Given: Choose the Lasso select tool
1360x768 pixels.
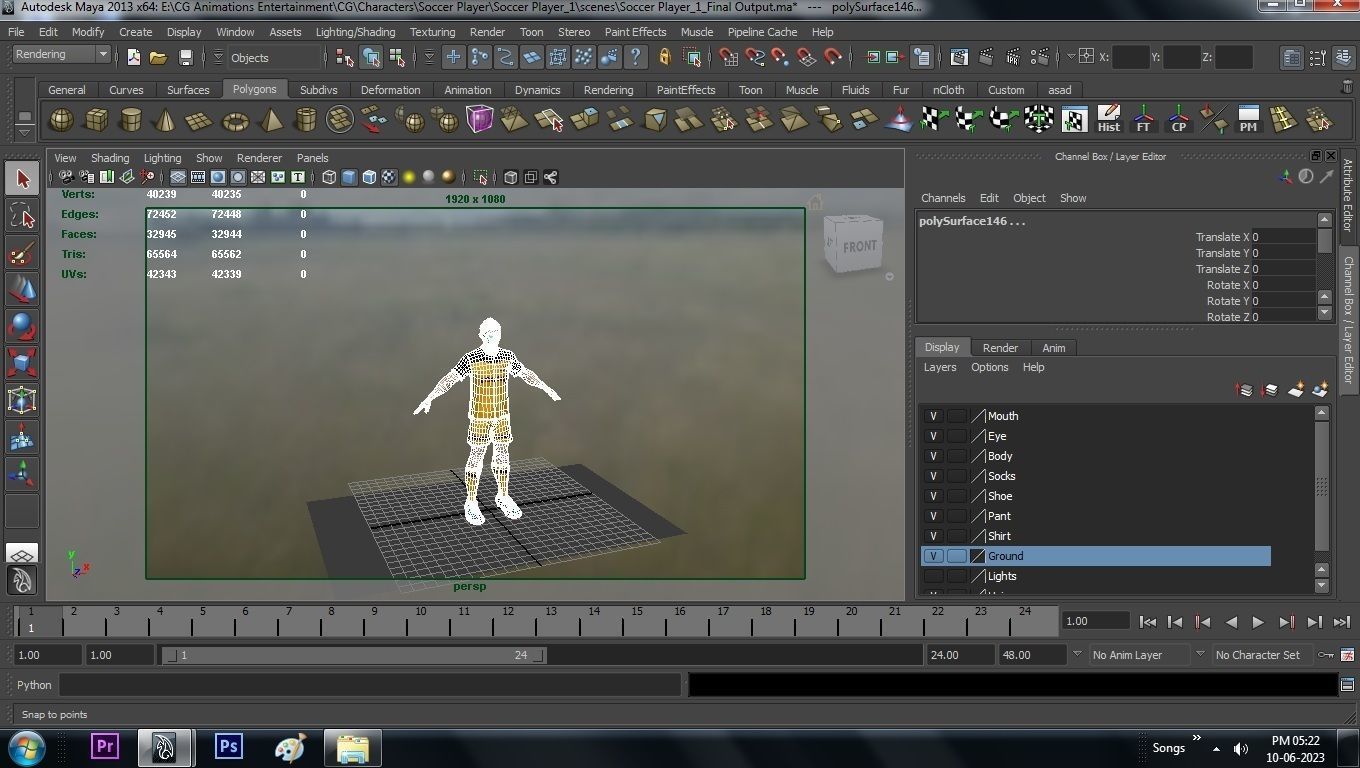Looking at the screenshot, I should coord(22,216).
